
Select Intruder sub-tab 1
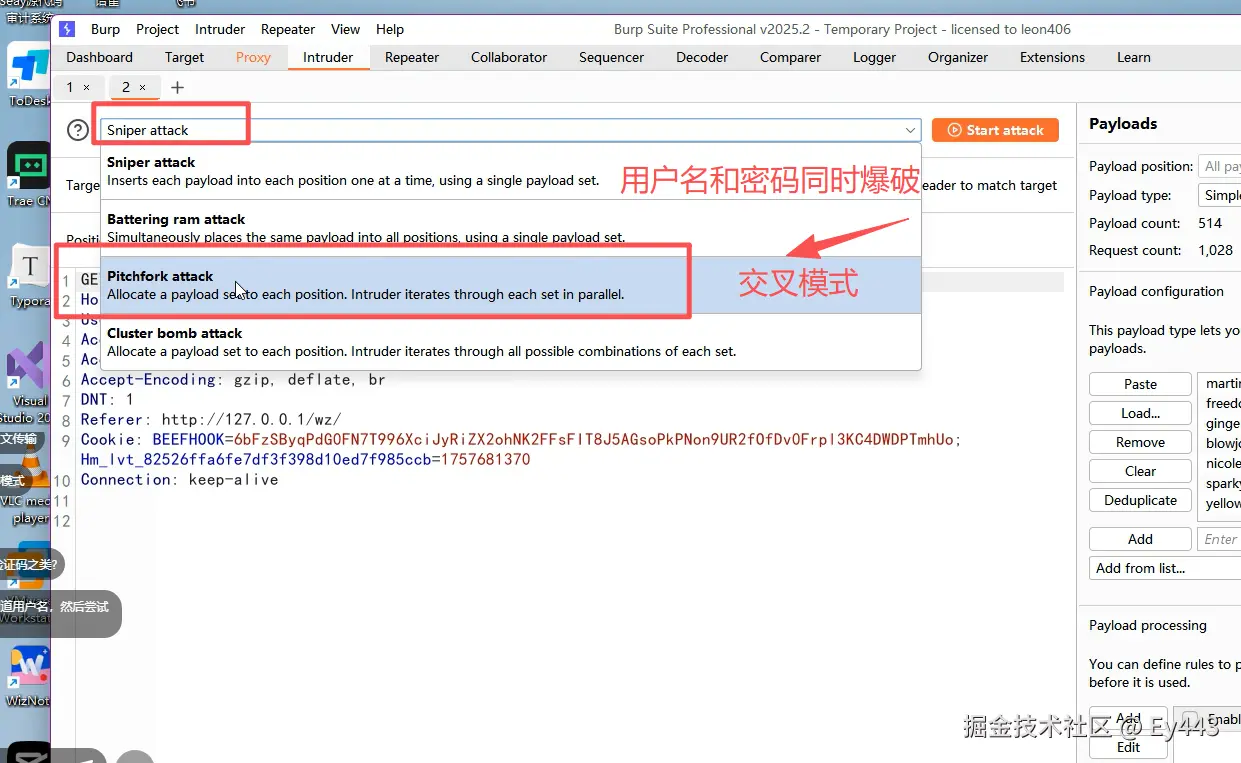pos(70,88)
